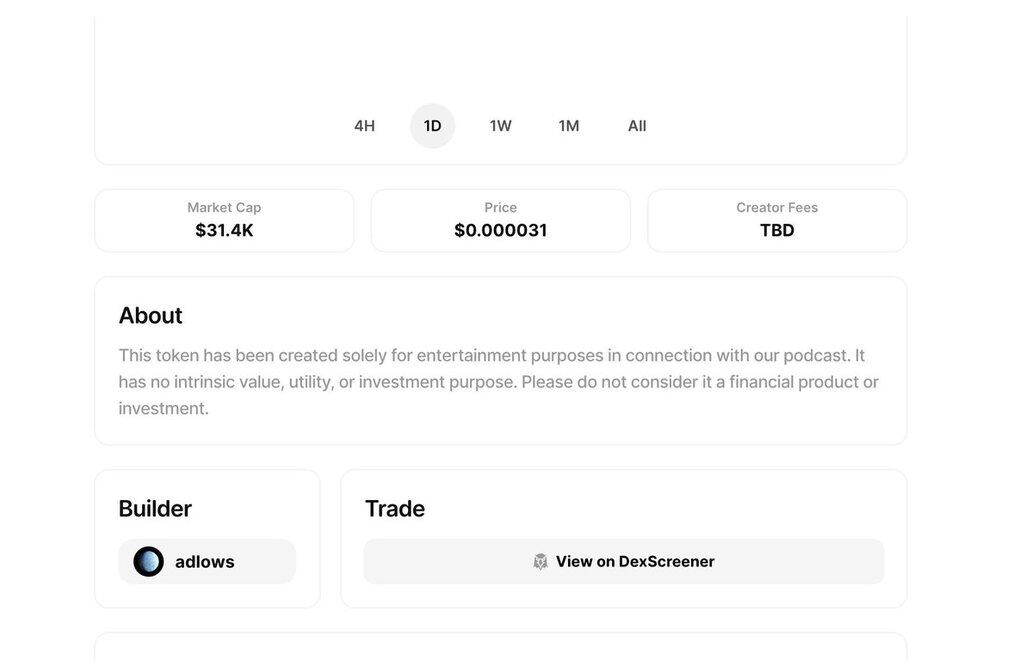
Task: Click the Builder section heading
Action: point(155,509)
